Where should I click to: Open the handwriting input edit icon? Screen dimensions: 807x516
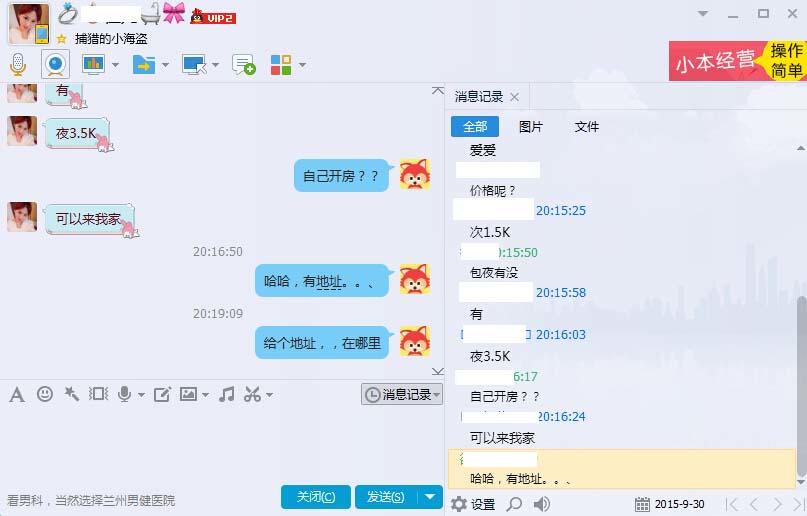point(162,395)
